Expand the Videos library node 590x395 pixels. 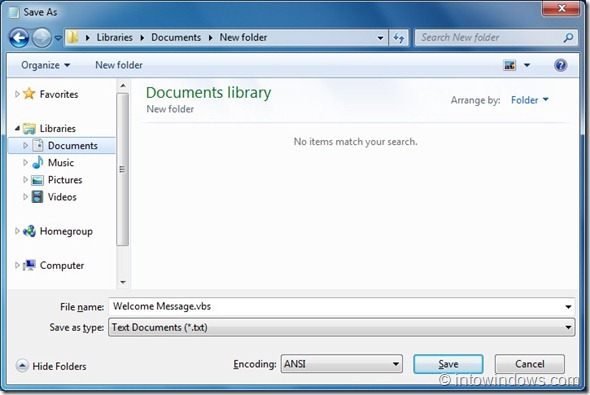click(25, 196)
